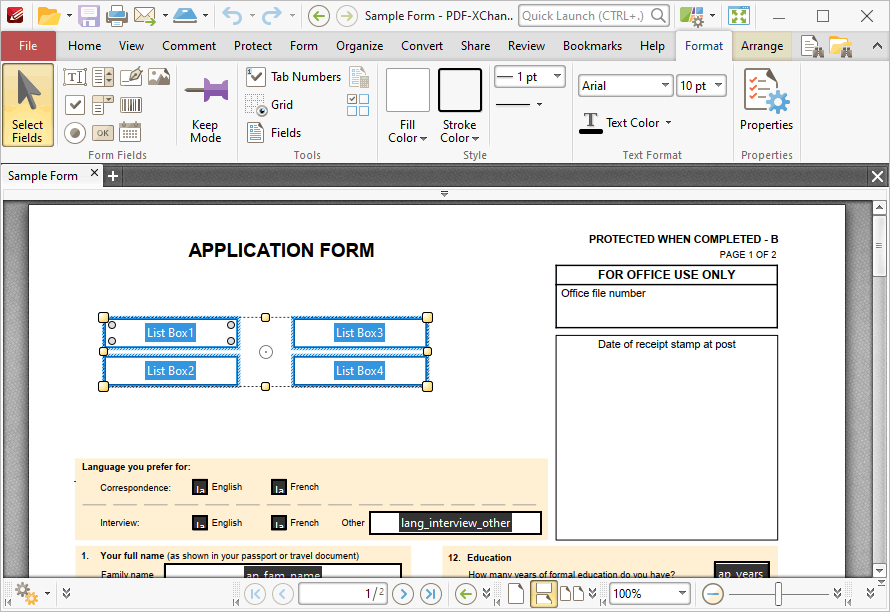Select the Check Box field tool
The image size is (890, 612).
tap(75, 105)
